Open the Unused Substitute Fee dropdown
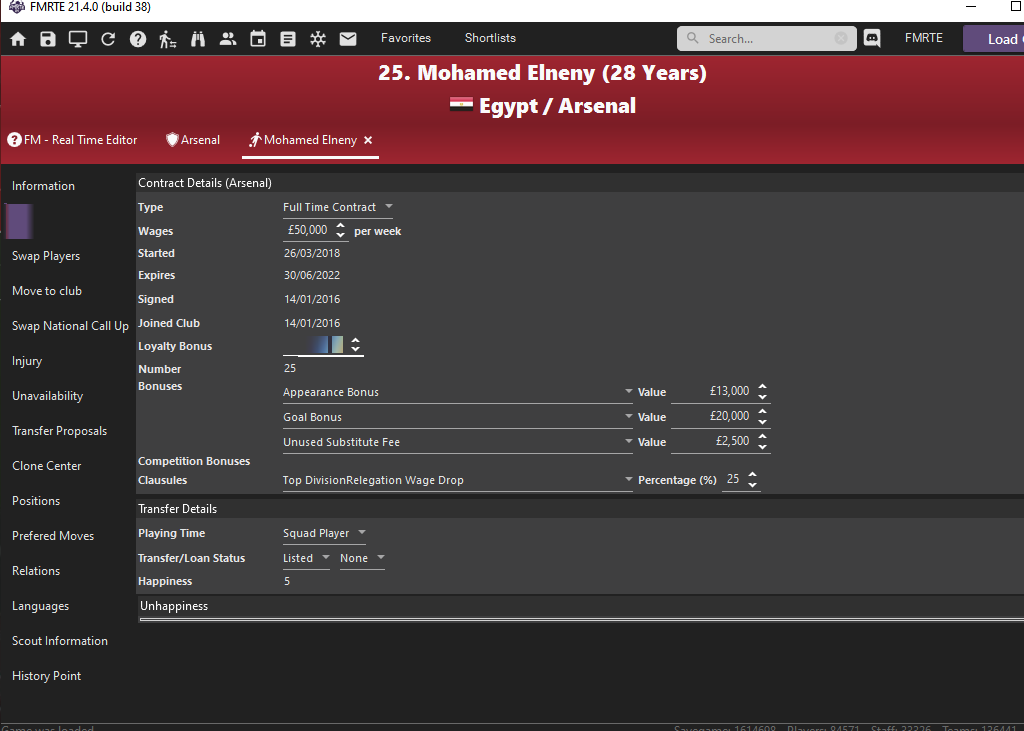The height and width of the screenshot is (731, 1024). [457, 442]
